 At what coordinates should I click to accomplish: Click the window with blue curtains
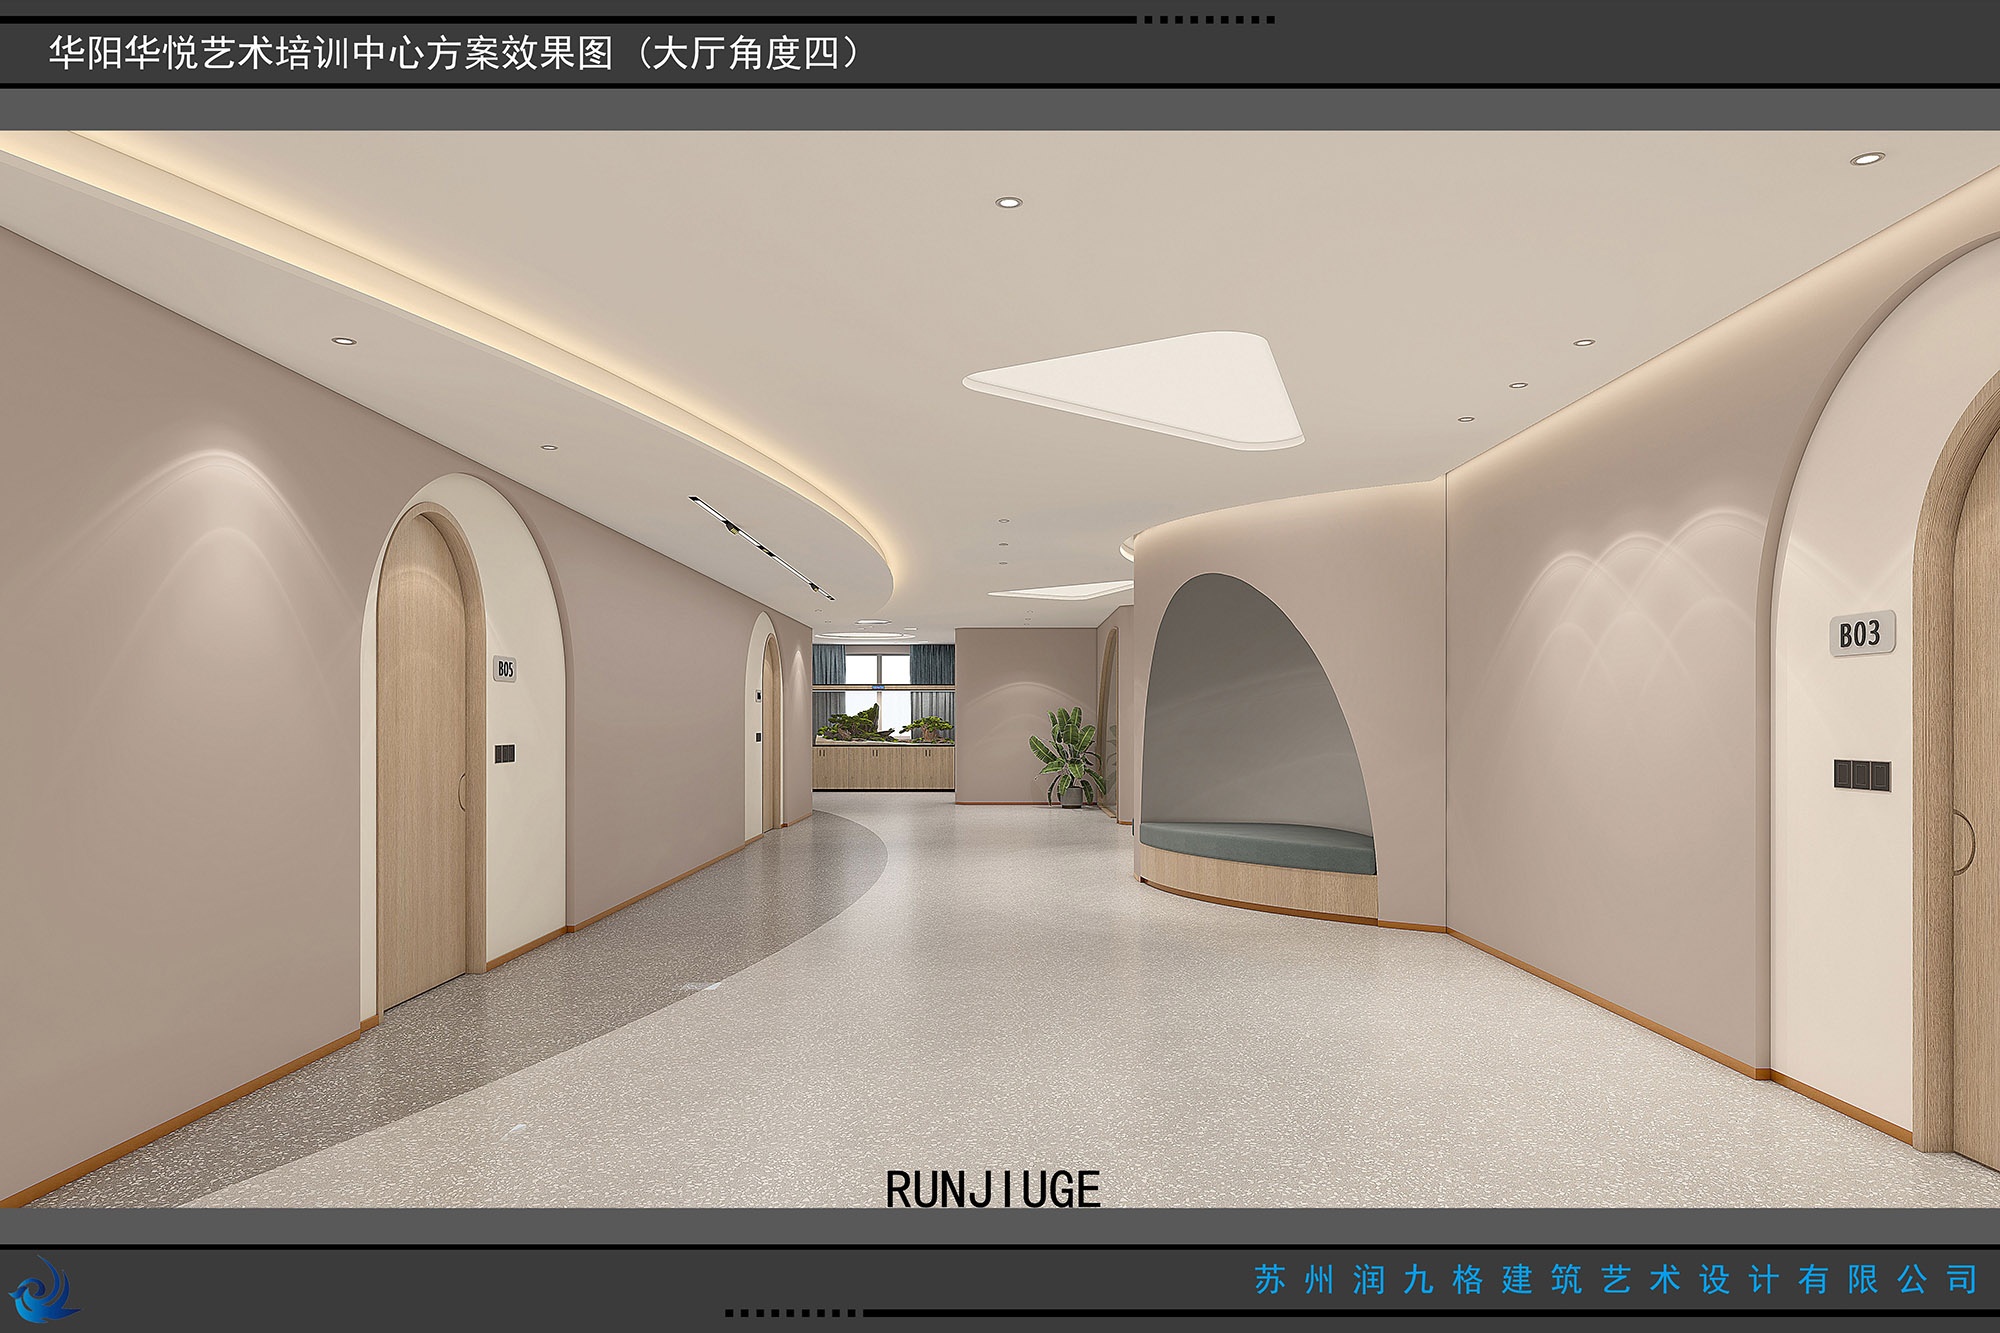tap(883, 675)
